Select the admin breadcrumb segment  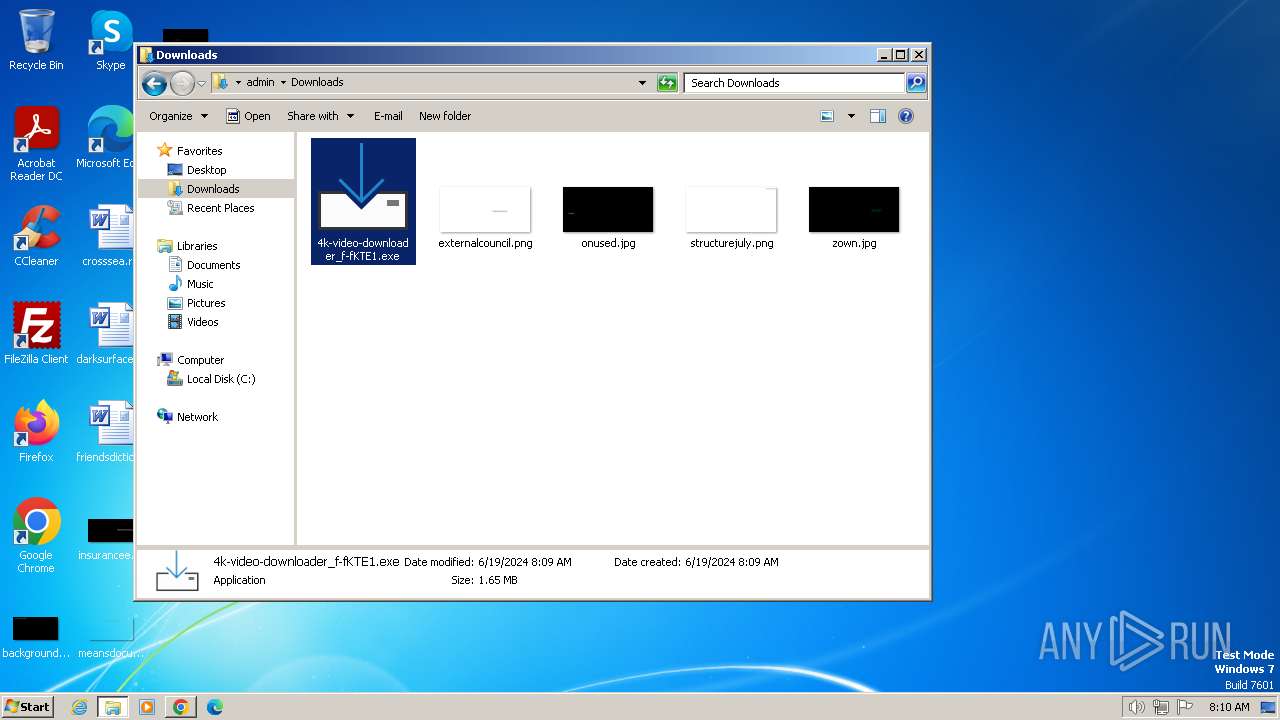[x=260, y=82]
